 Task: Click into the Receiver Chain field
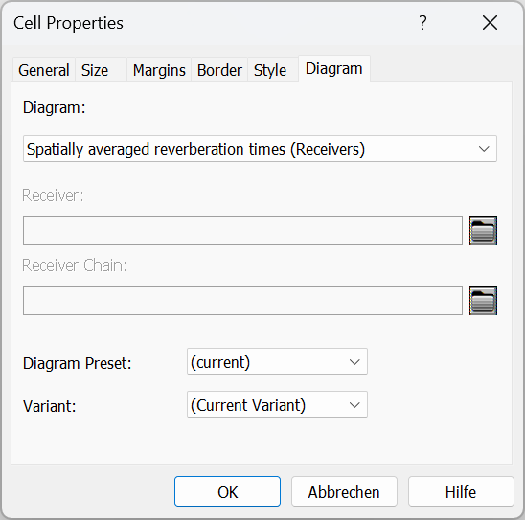243,300
